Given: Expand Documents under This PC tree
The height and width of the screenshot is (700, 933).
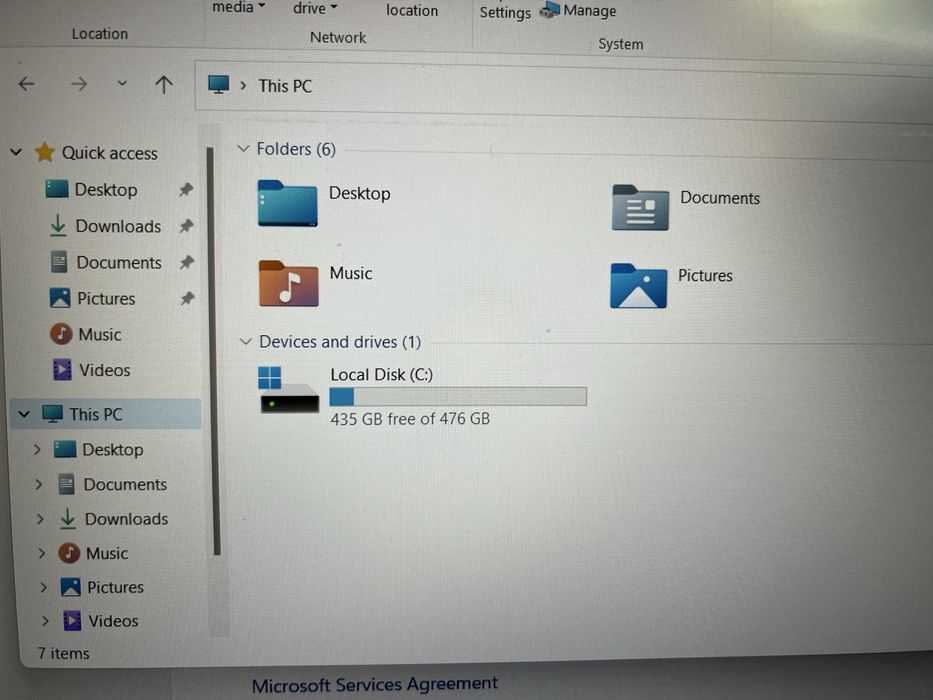Looking at the screenshot, I should pos(39,484).
